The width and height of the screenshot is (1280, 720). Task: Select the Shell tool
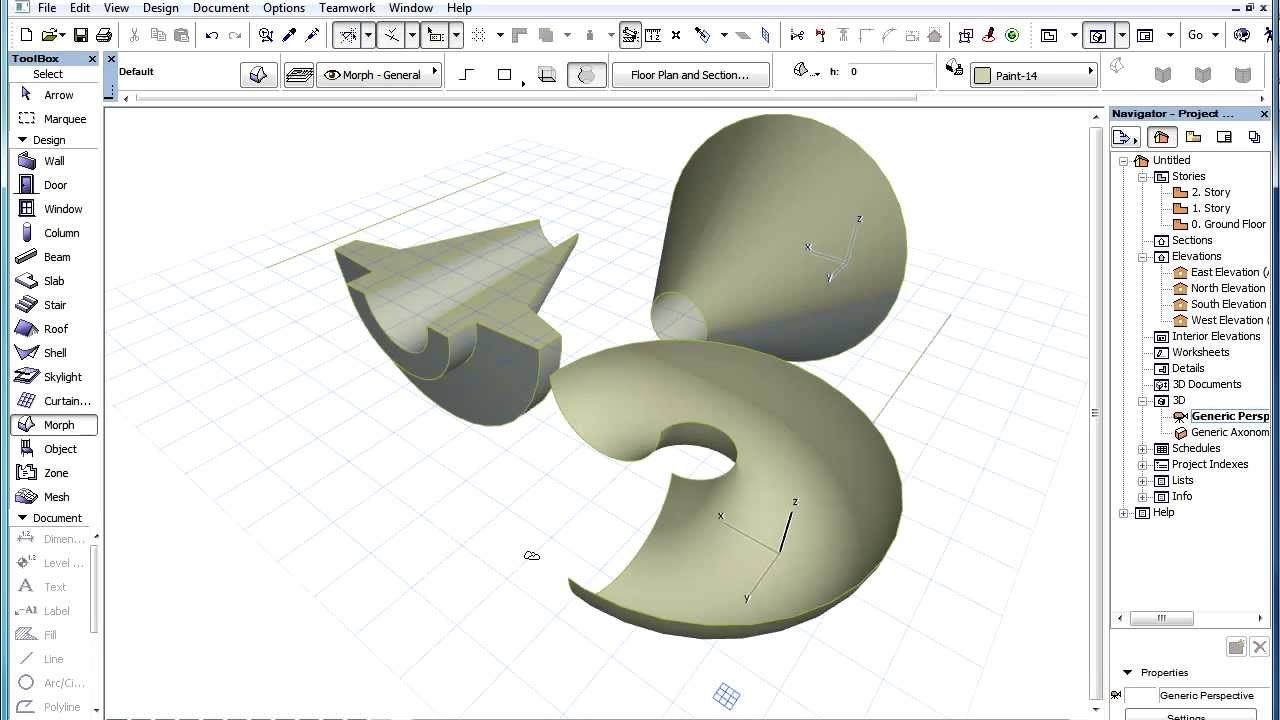click(x=54, y=353)
